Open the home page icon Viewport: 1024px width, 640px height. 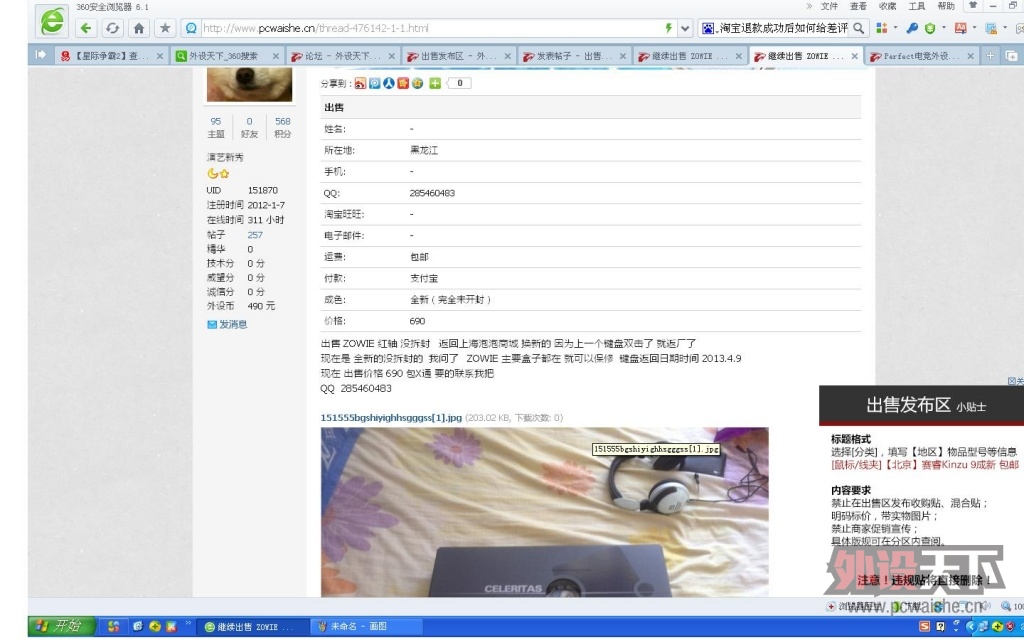point(138,28)
